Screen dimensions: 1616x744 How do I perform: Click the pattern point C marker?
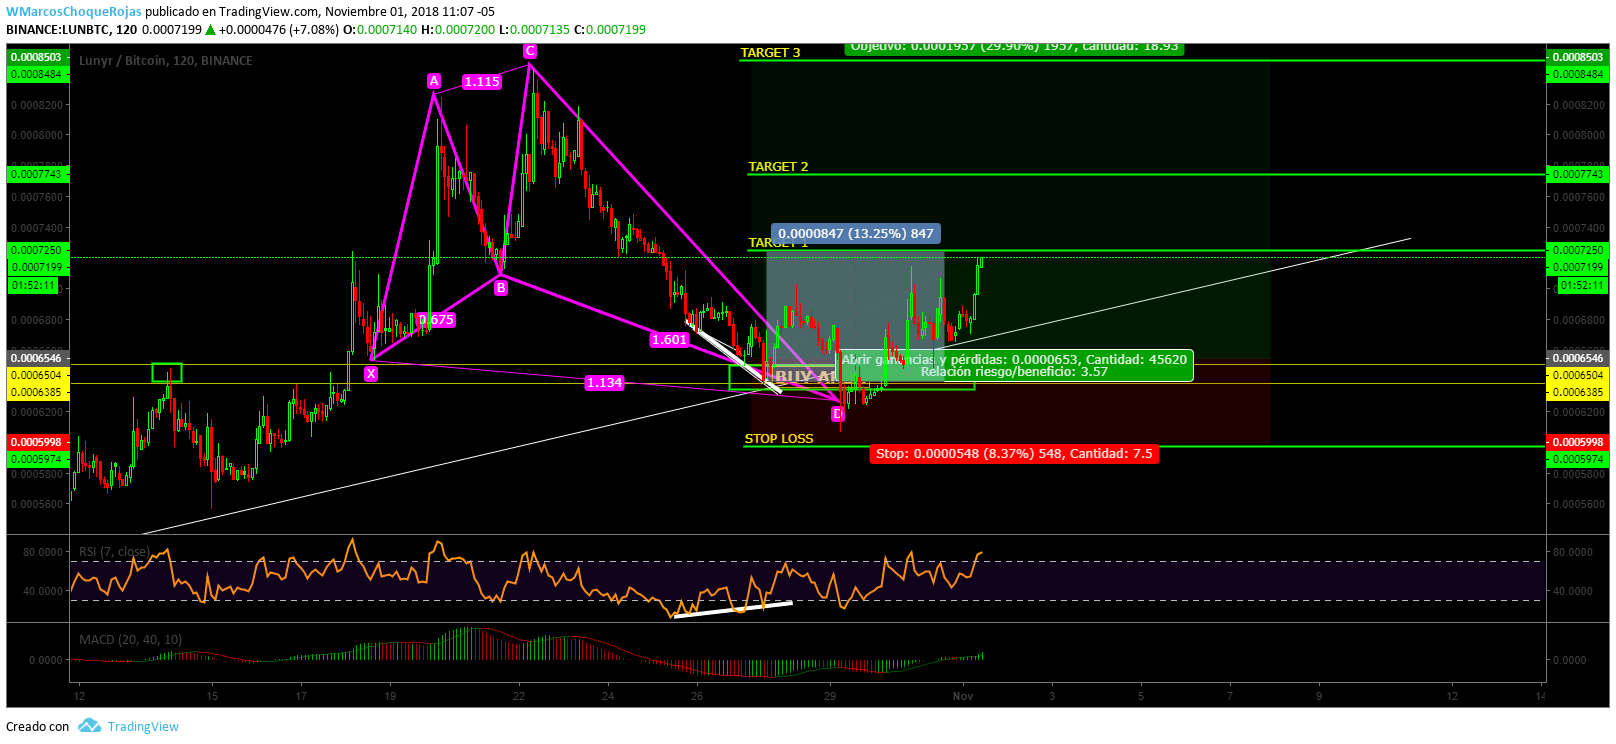tap(530, 51)
